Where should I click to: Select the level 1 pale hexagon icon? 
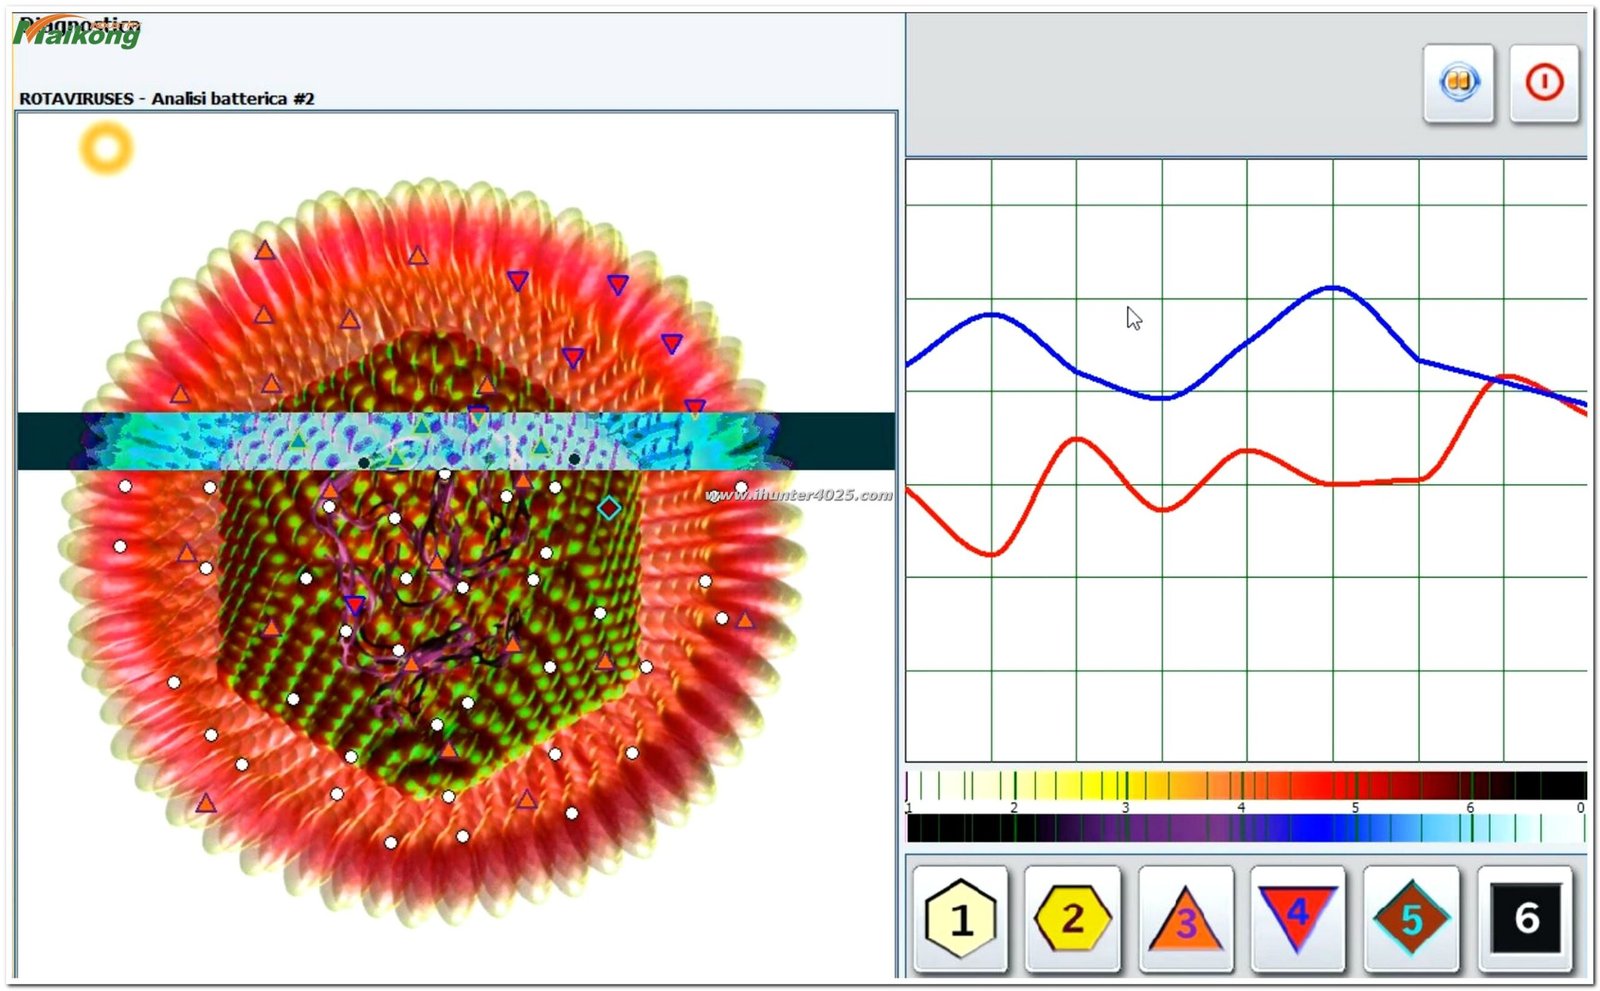pos(960,918)
